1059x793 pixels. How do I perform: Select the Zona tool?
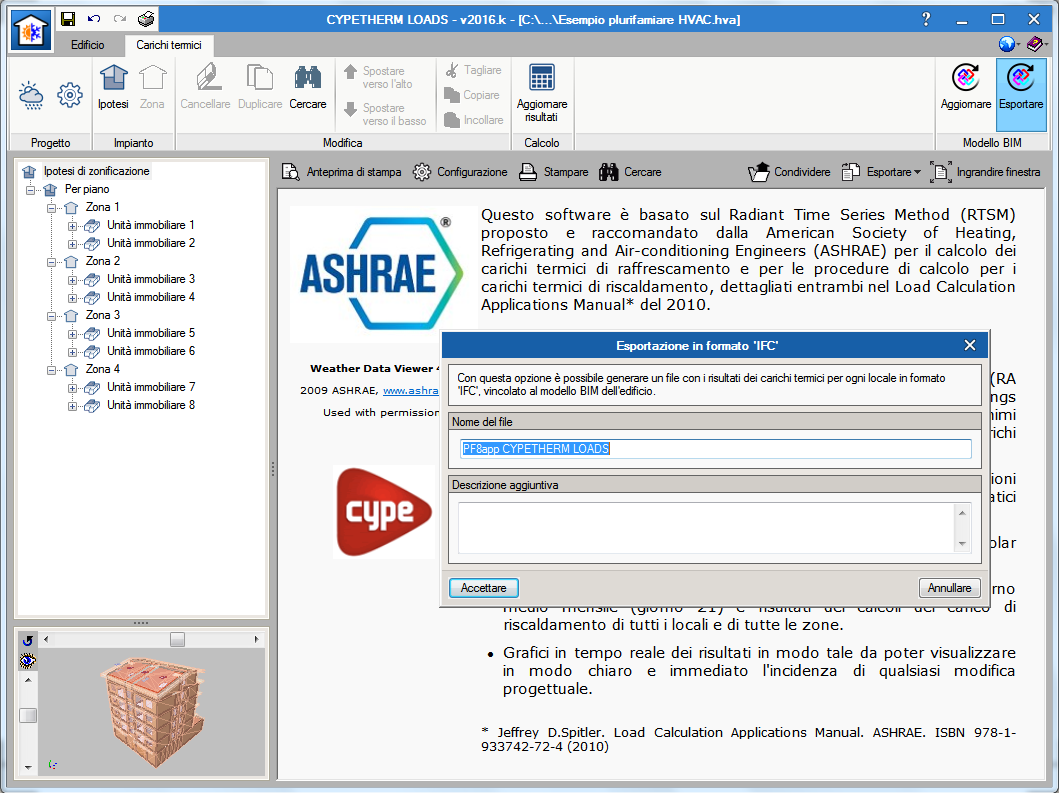pos(152,87)
